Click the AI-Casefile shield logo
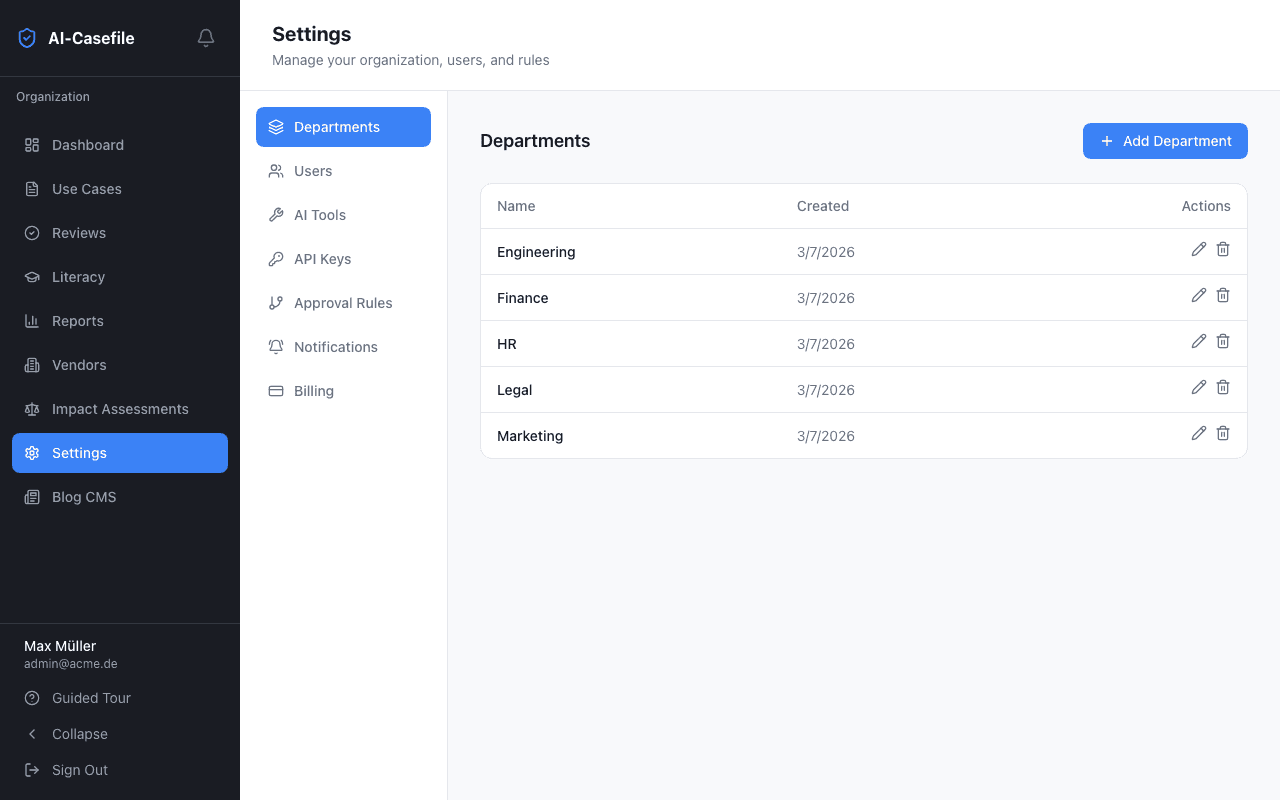The height and width of the screenshot is (800, 1280). coord(27,38)
